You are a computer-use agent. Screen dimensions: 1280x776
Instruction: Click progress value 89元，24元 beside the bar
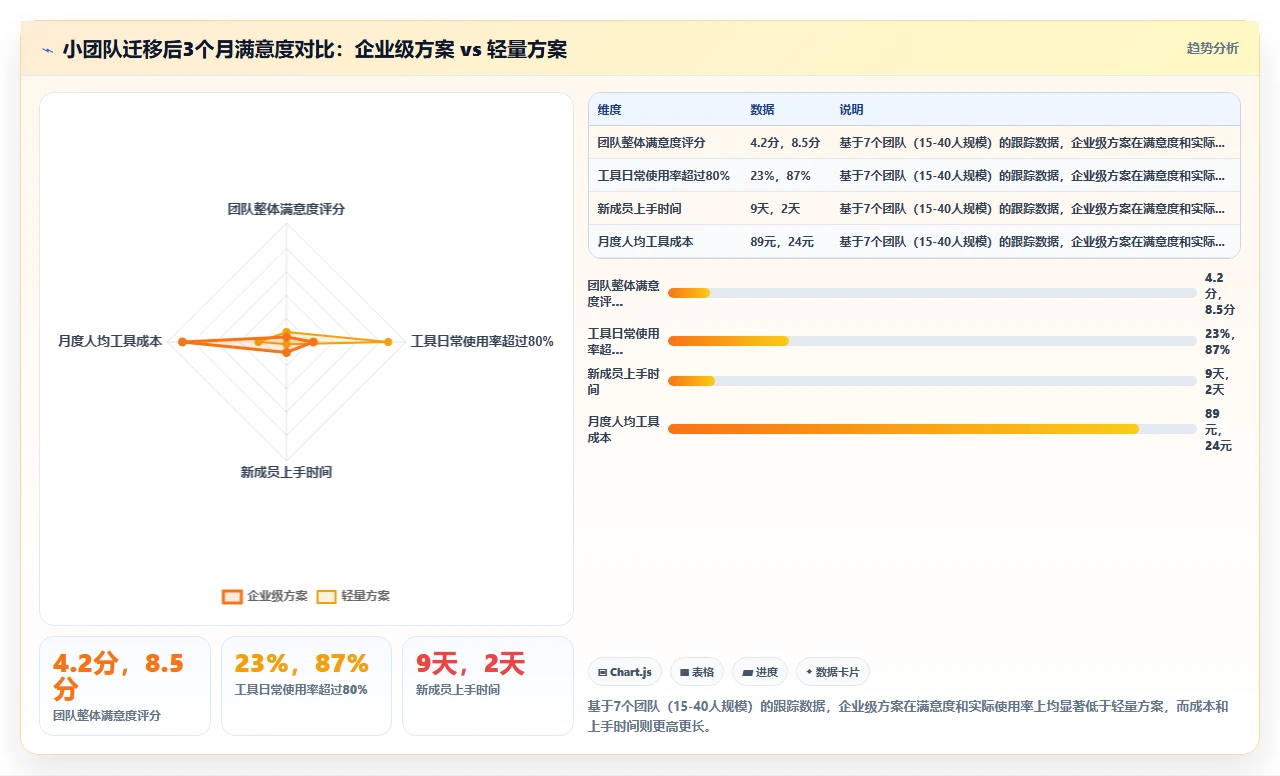tap(1219, 430)
